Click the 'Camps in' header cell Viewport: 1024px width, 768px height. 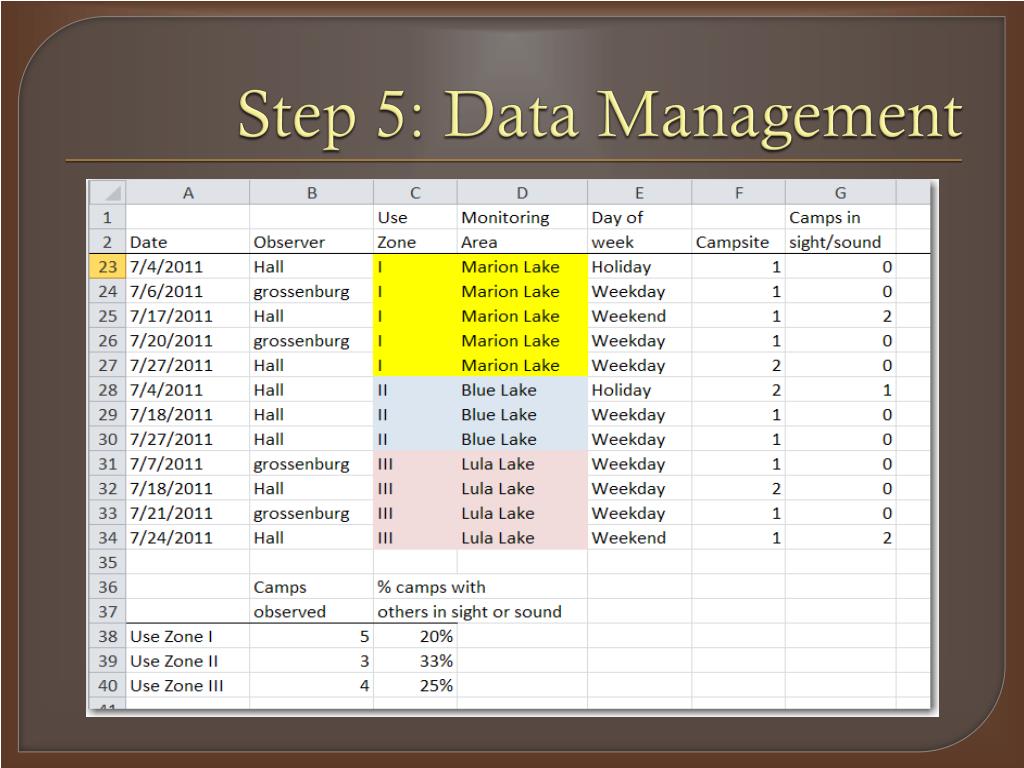(x=840, y=217)
